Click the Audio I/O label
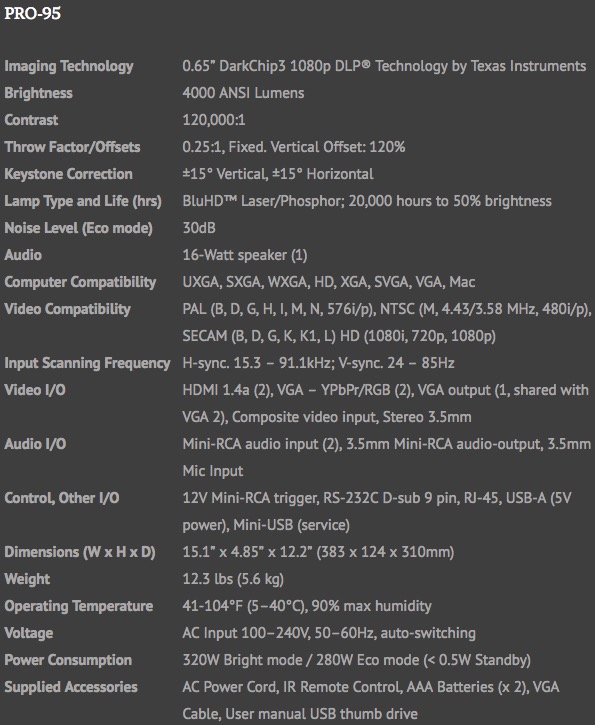The width and height of the screenshot is (595, 725). click(x=35, y=444)
